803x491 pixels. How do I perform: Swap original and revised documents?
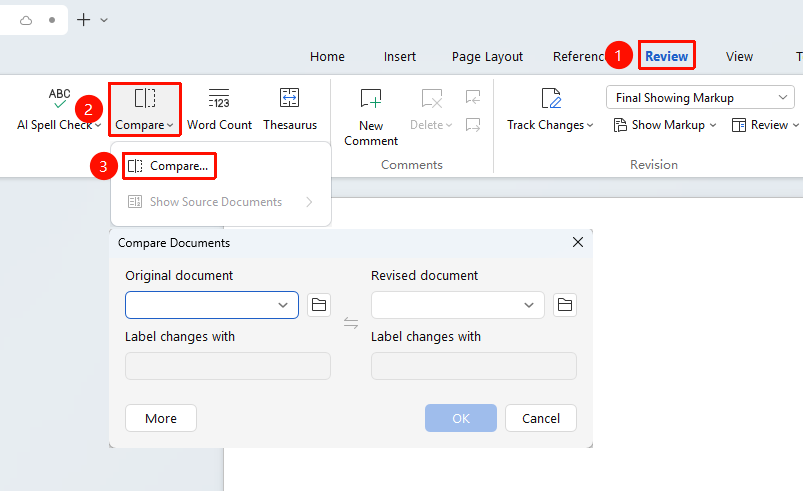[x=351, y=323]
